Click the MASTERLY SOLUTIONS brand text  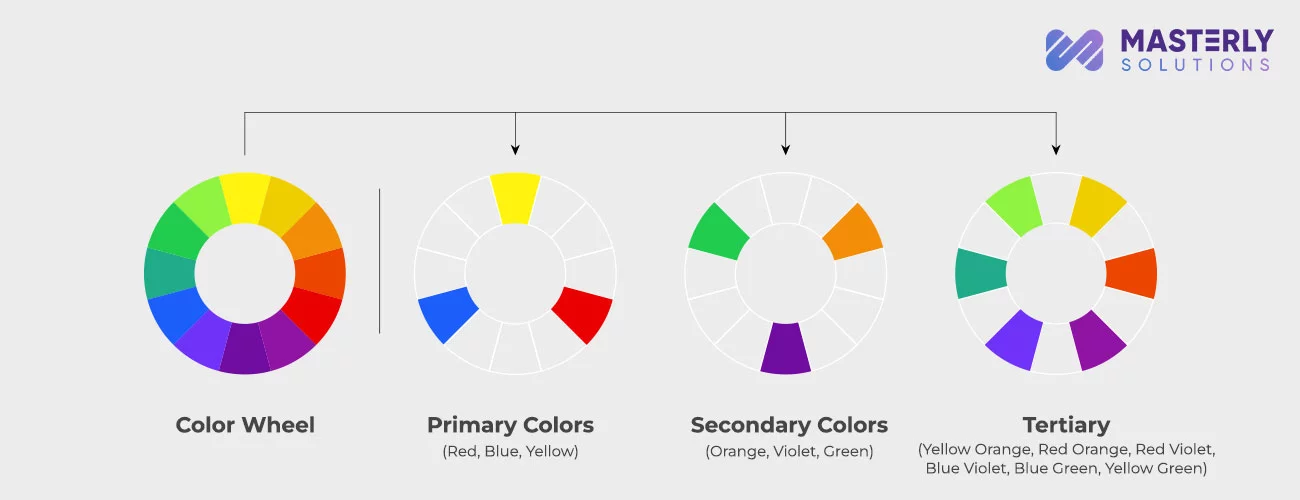click(1197, 50)
